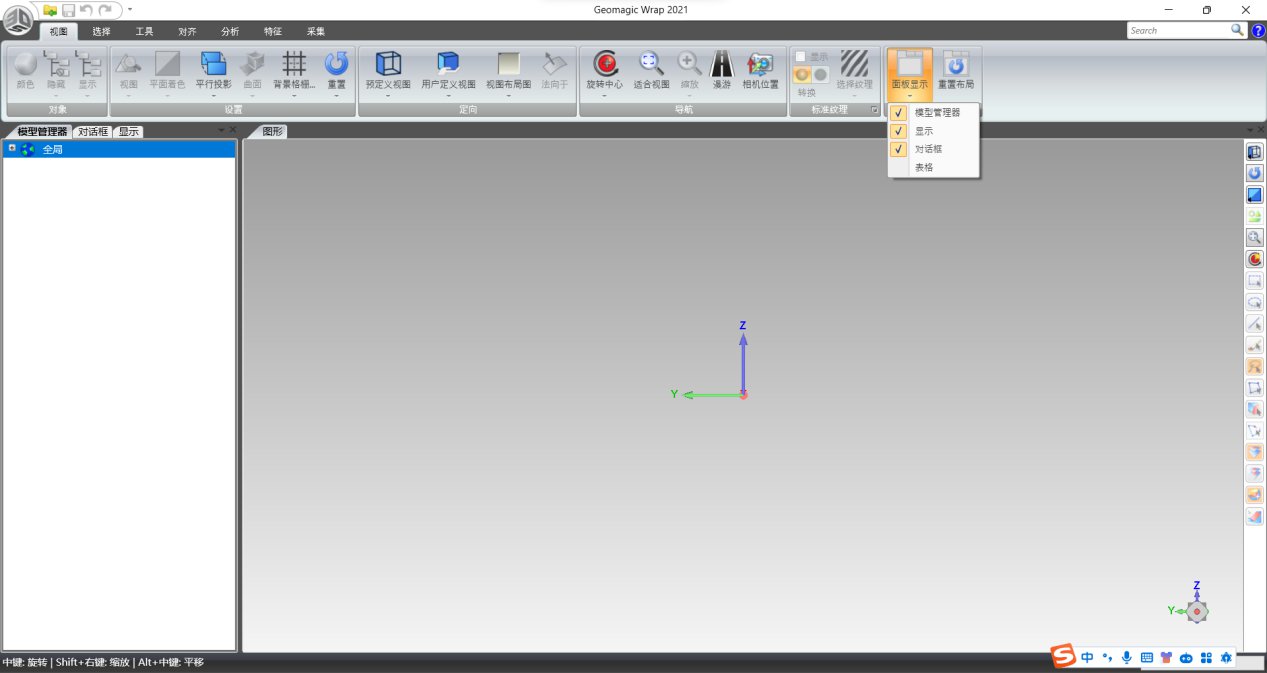The height and width of the screenshot is (673, 1267).
Task: Open the 特征 ribbon tab
Action: (x=273, y=31)
